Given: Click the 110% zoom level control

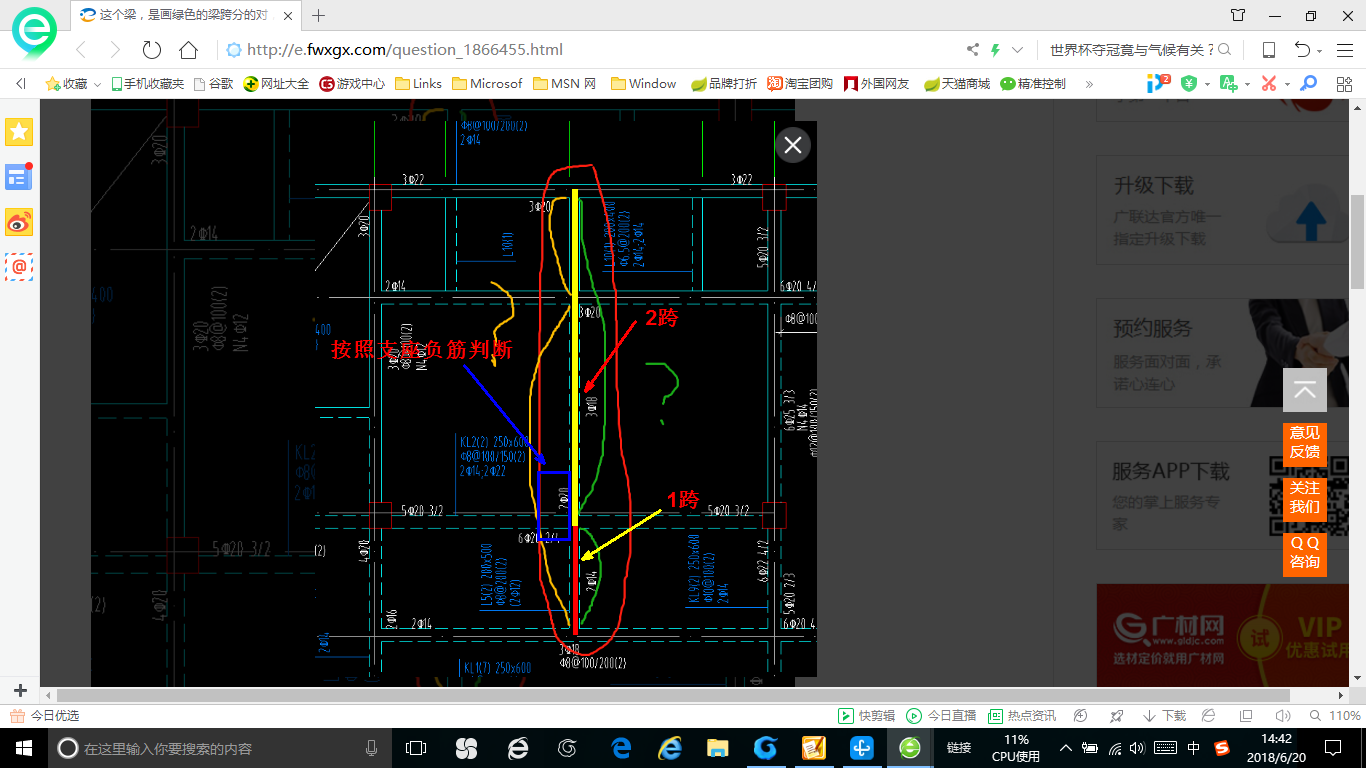Looking at the screenshot, I should tap(1337, 716).
